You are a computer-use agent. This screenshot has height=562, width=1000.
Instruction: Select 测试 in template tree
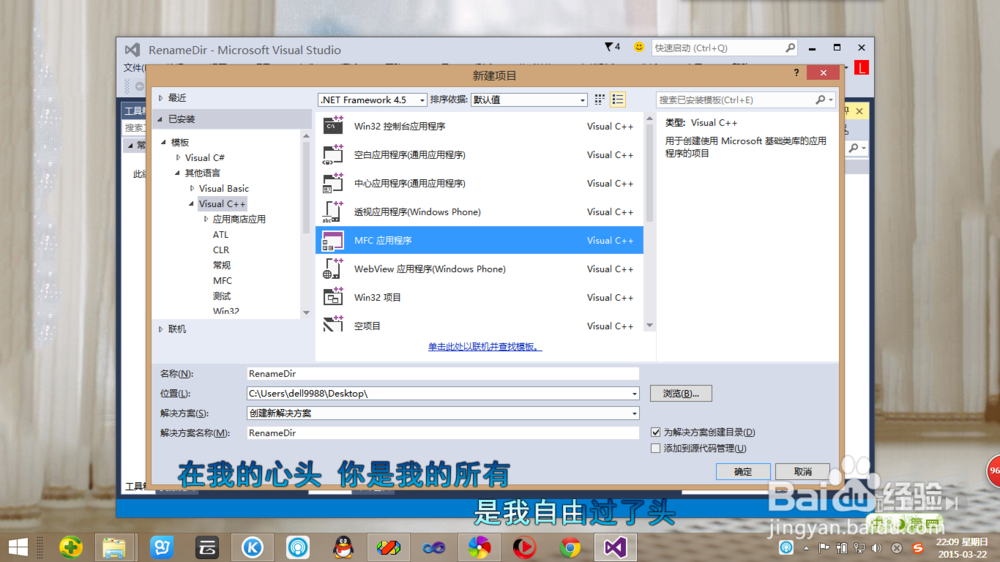click(x=222, y=296)
